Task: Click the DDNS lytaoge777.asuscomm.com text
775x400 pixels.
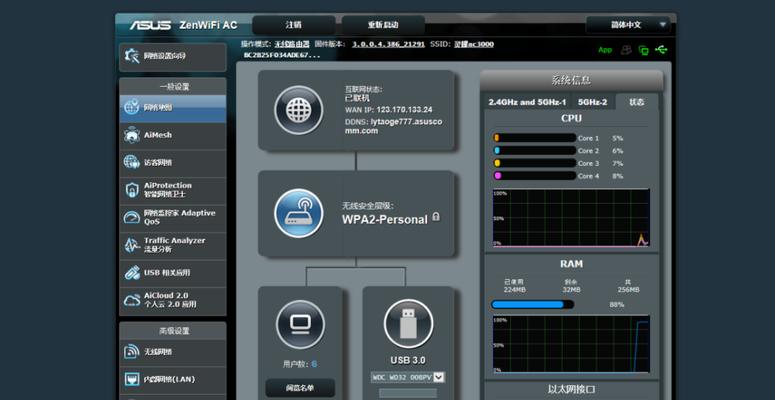Action: 393,126
